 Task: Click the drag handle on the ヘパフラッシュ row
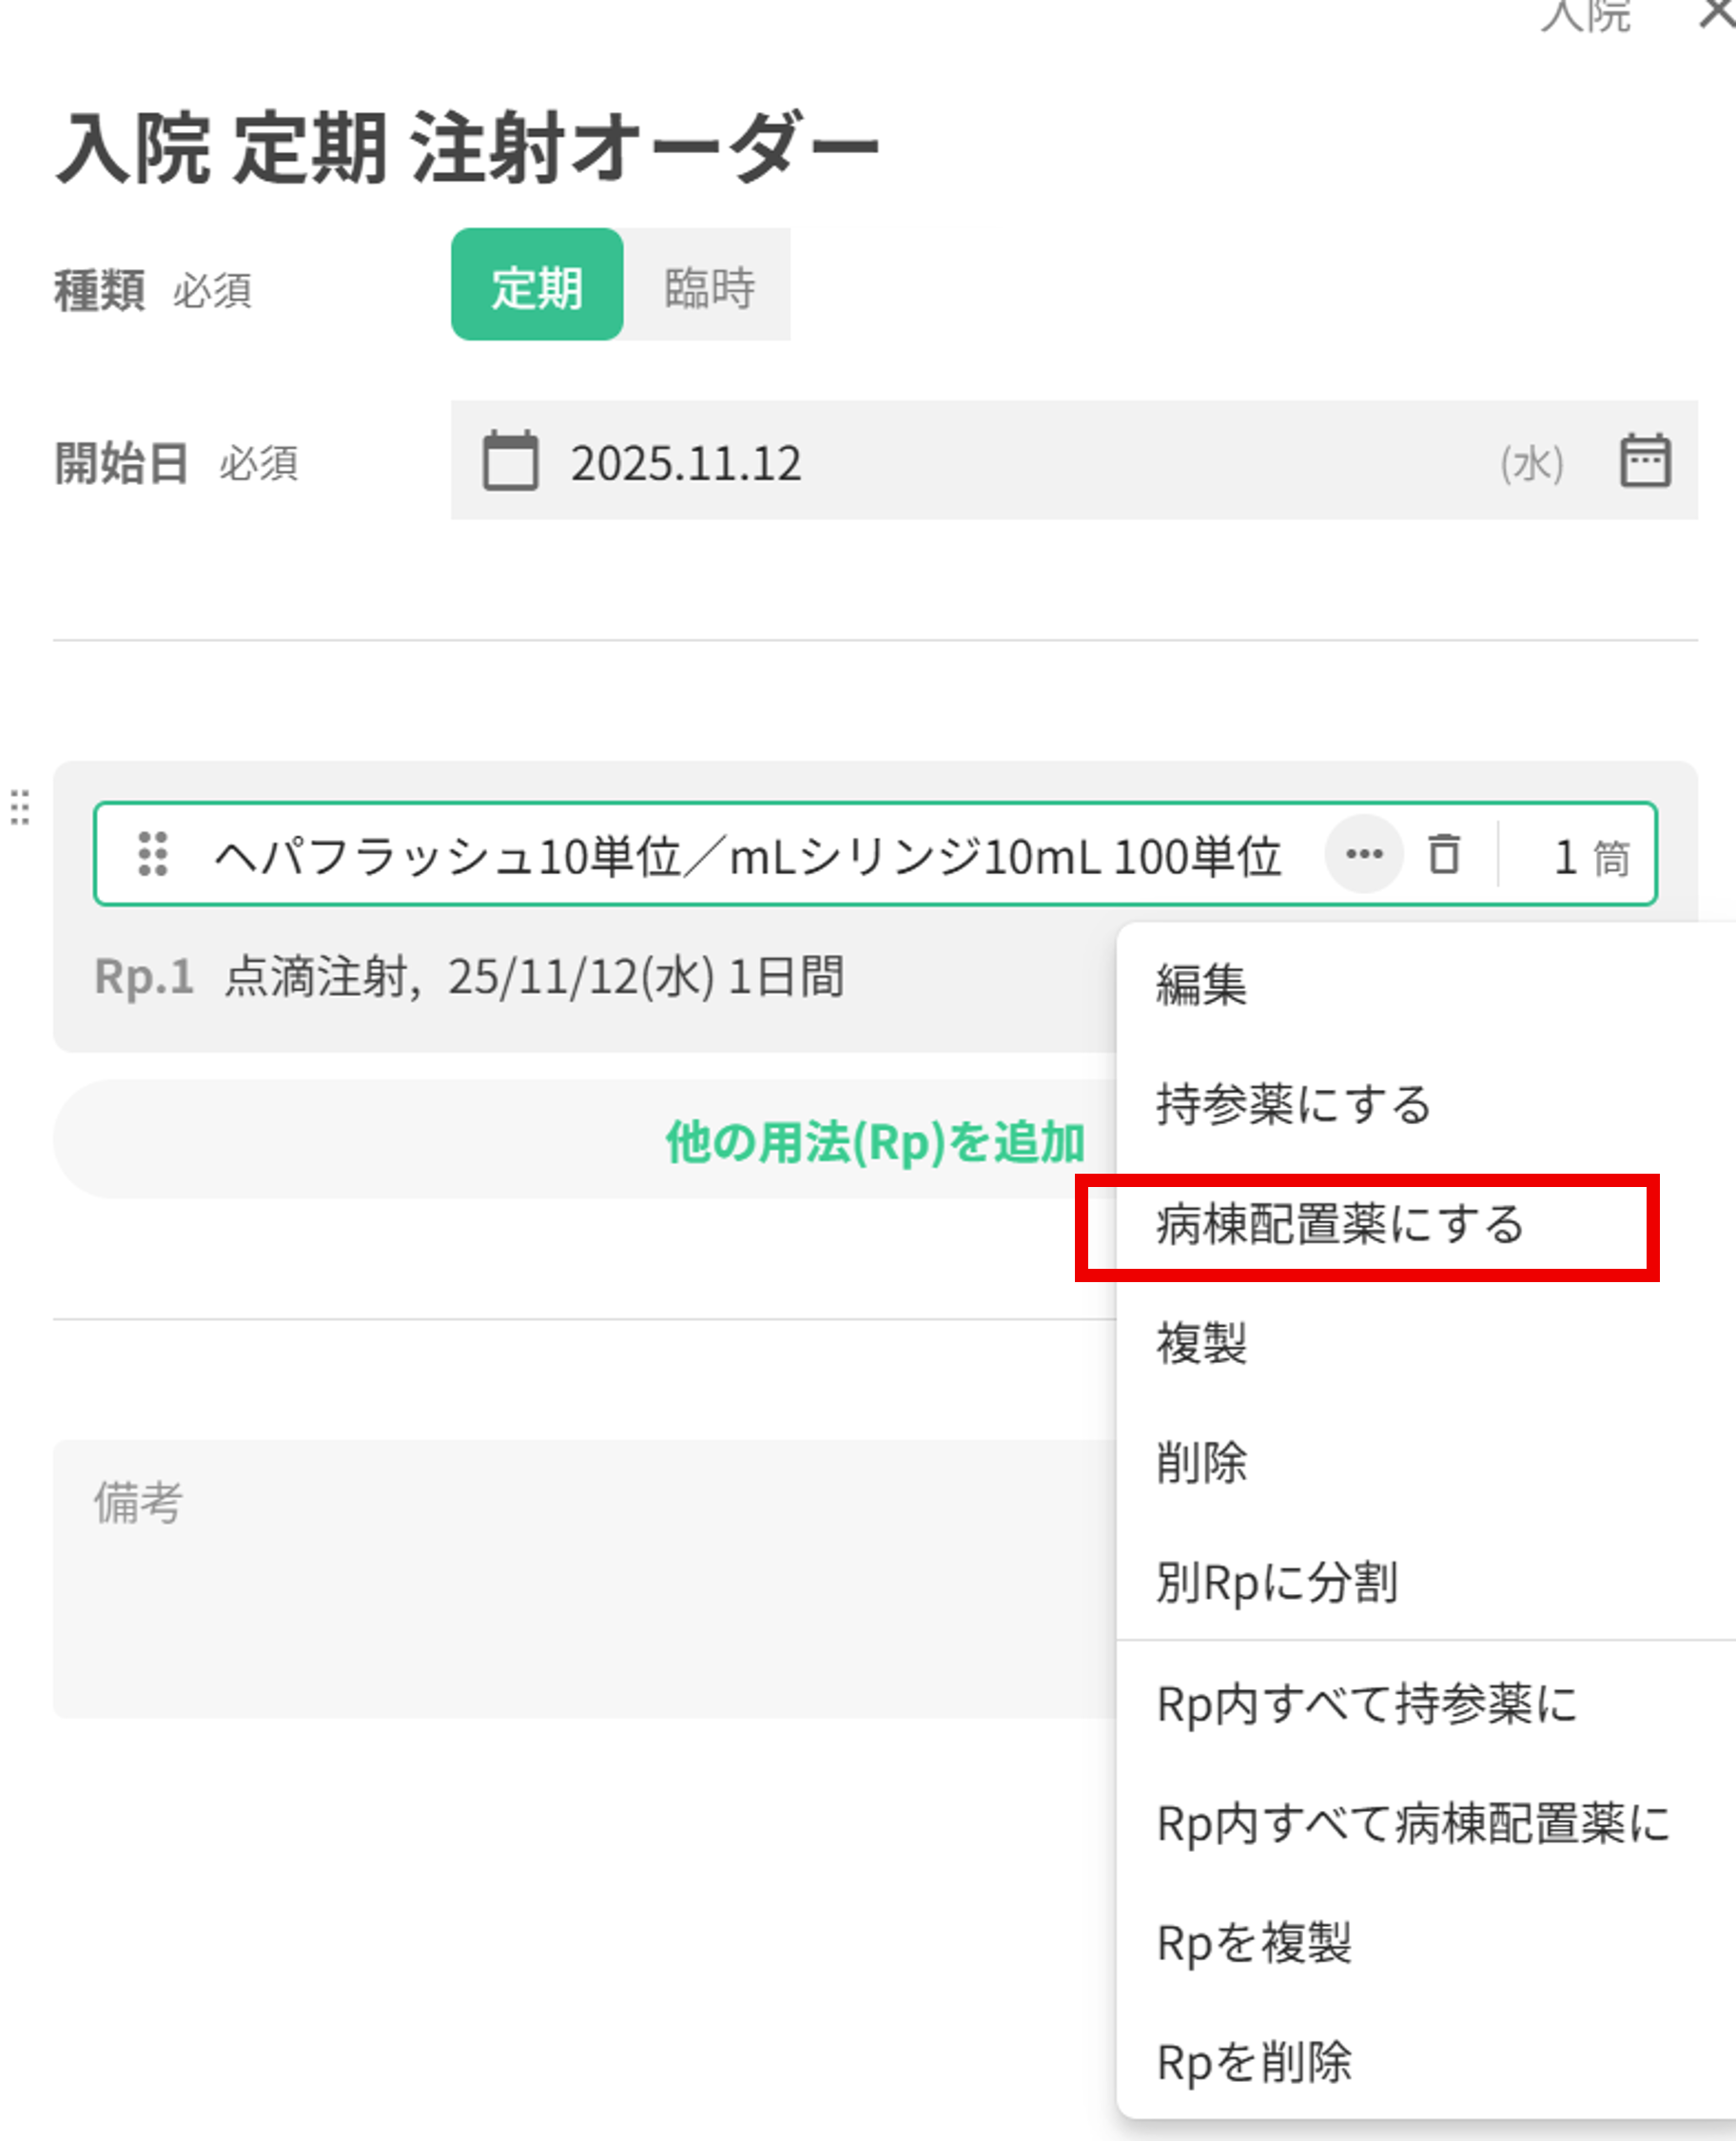pyautogui.click(x=153, y=855)
